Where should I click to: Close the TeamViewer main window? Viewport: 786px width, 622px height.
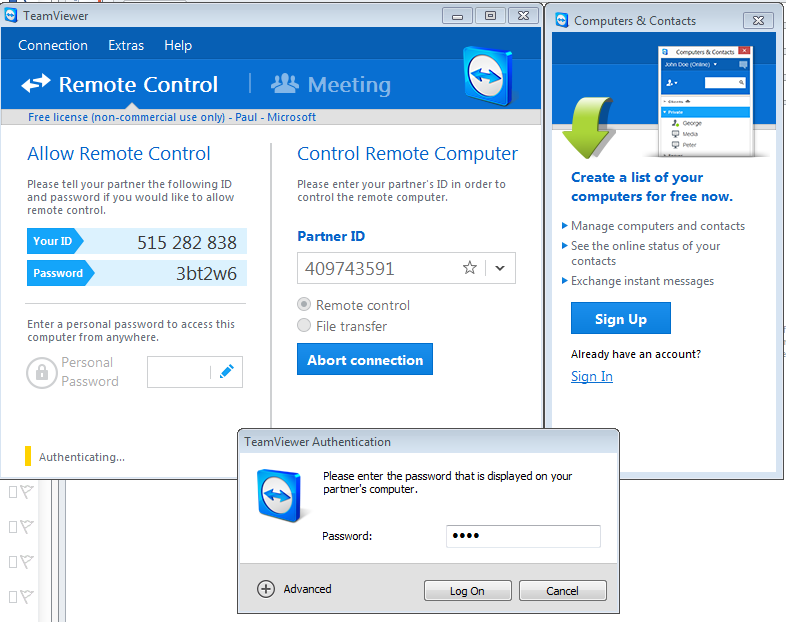[523, 16]
